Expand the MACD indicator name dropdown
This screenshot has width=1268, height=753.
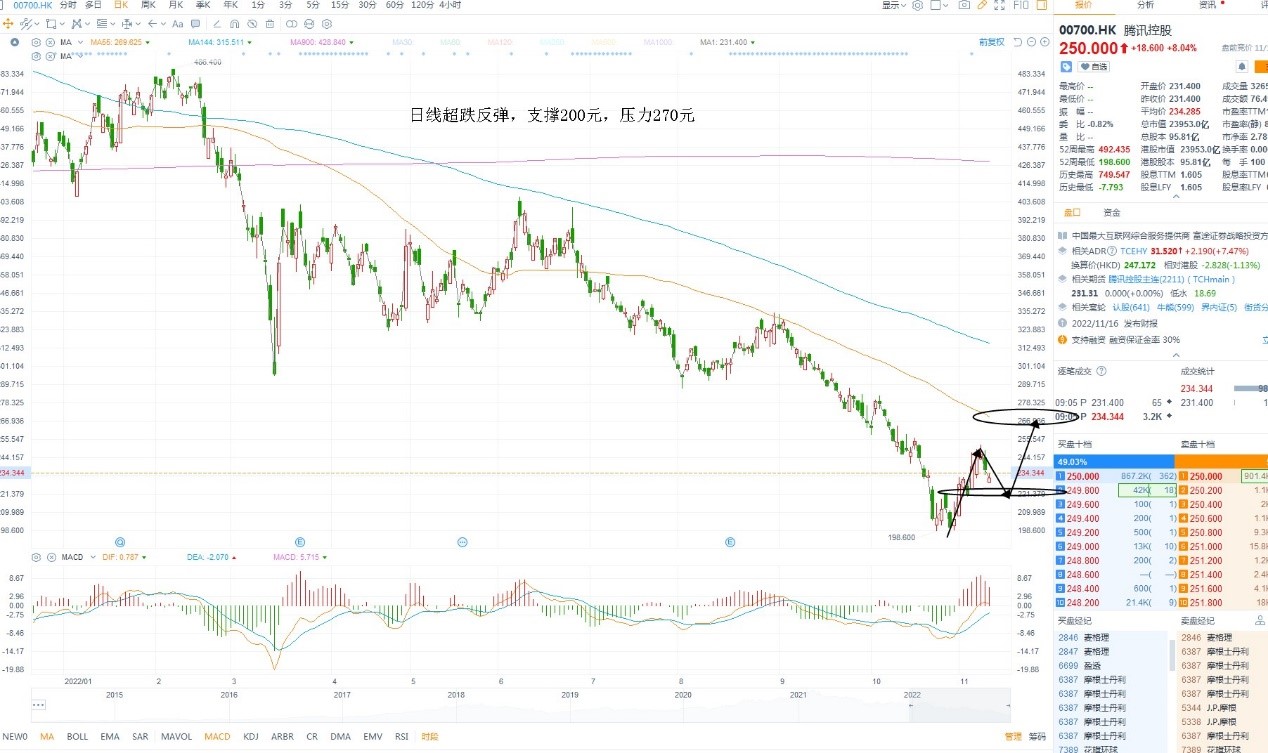click(x=92, y=556)
